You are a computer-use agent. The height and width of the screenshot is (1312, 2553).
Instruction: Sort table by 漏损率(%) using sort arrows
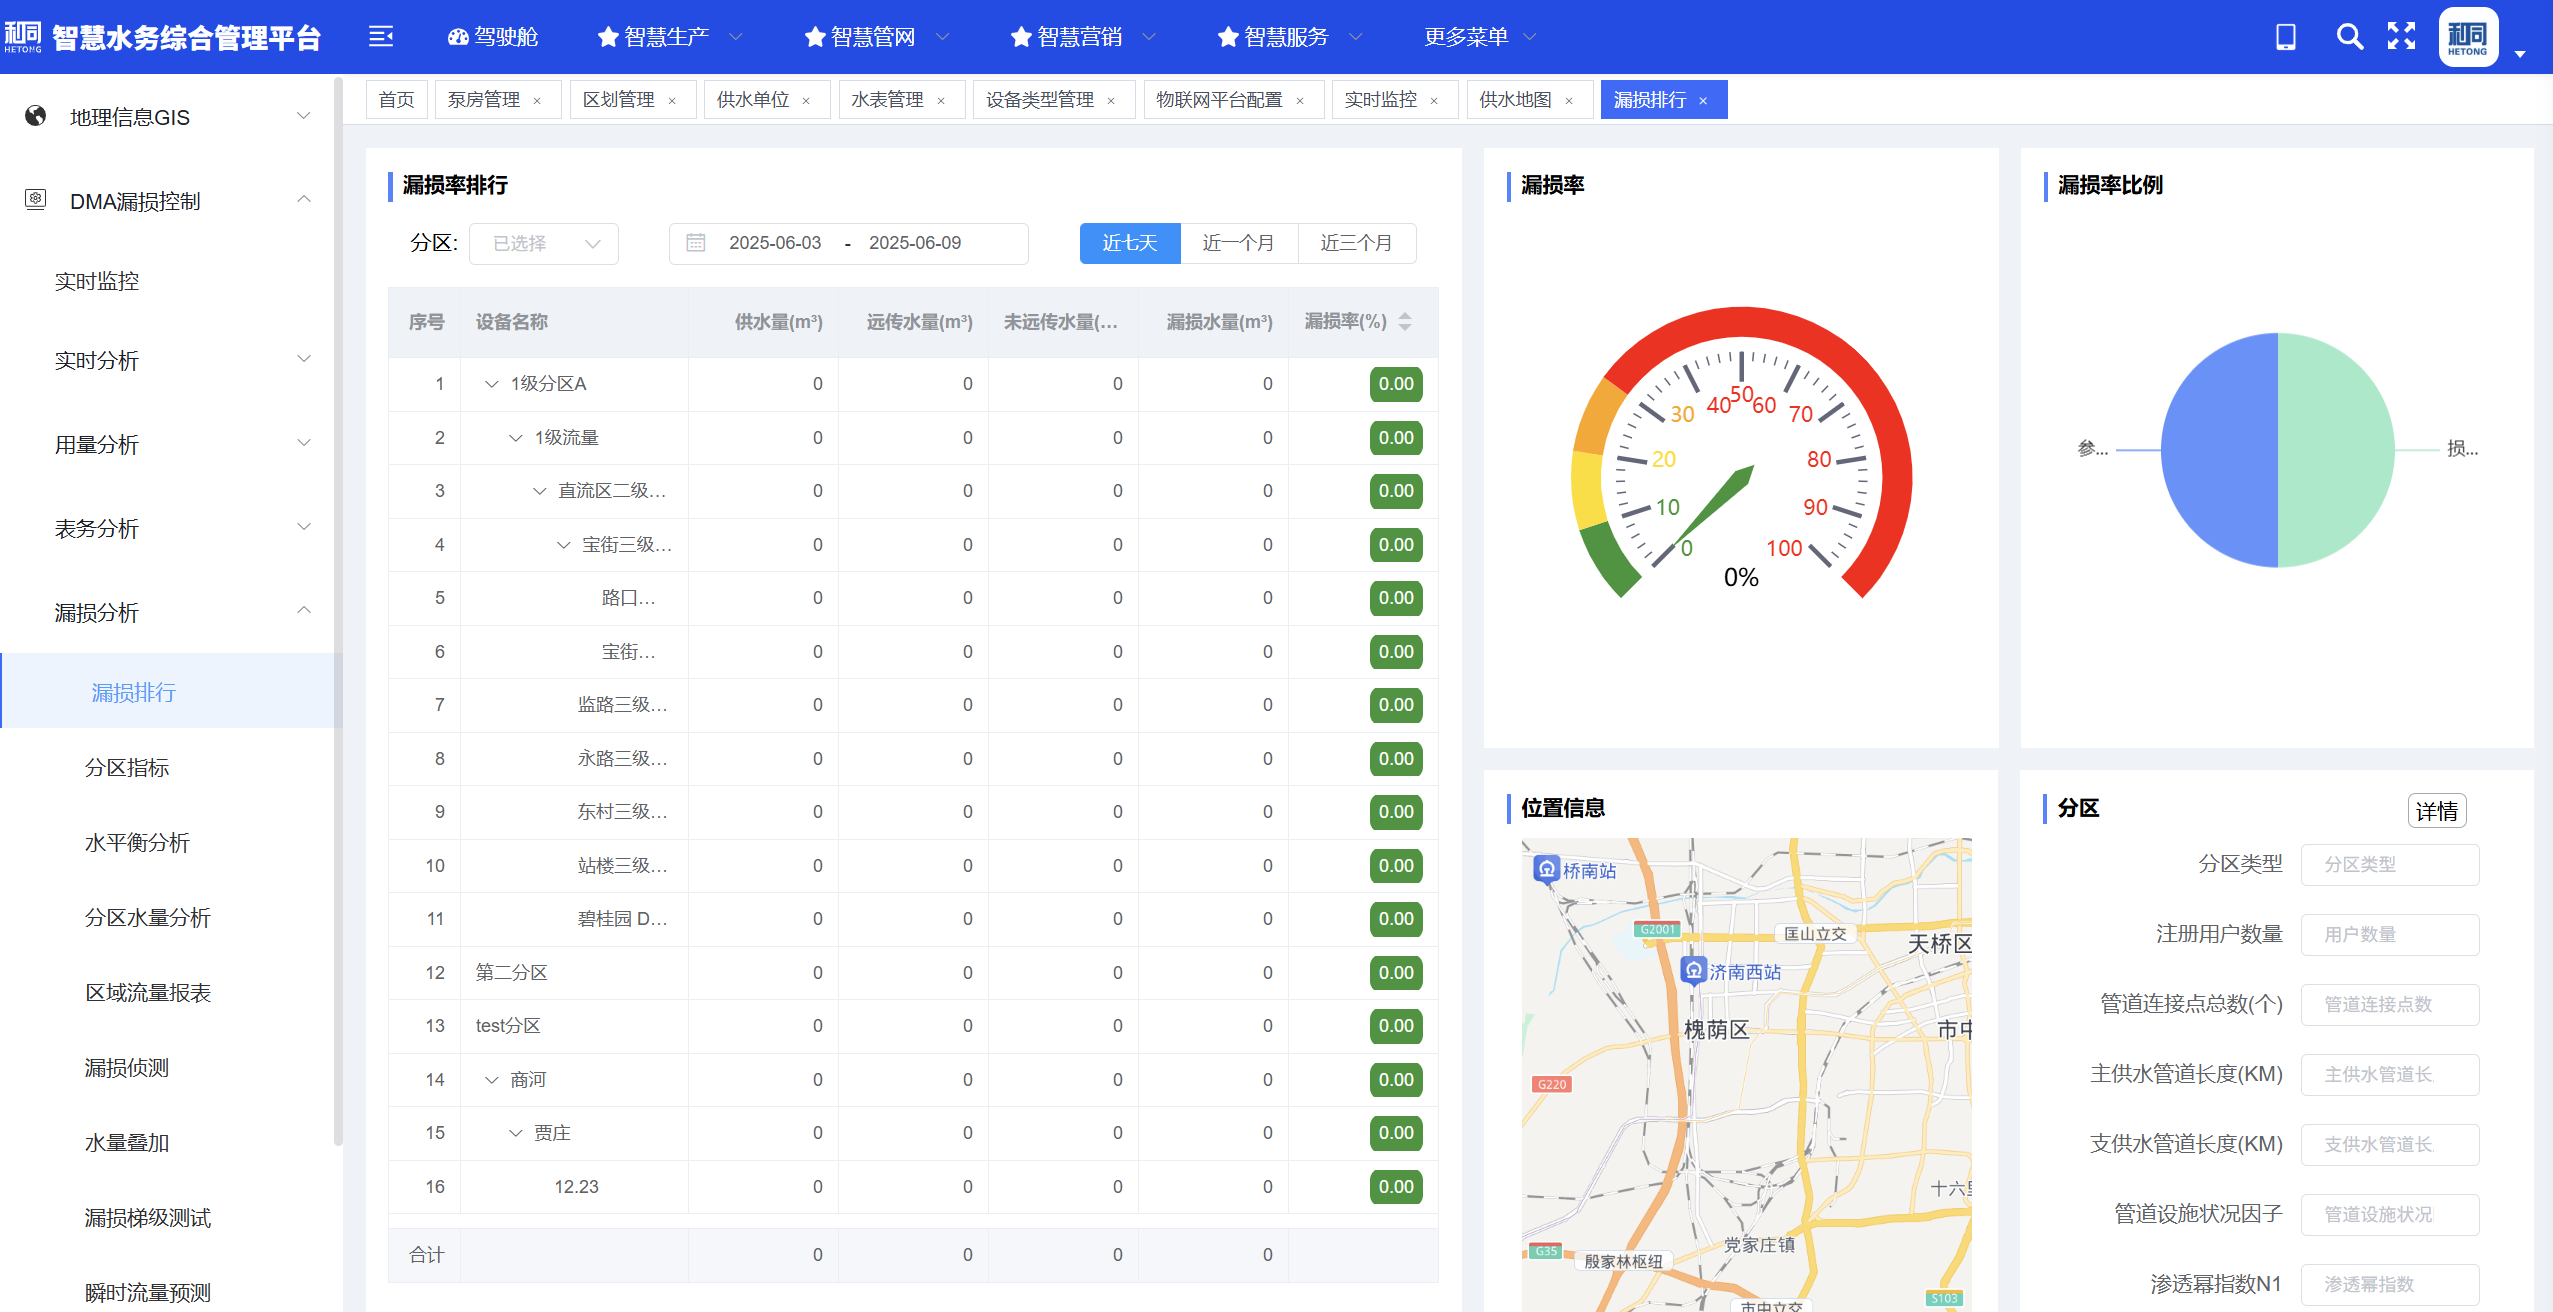tap(1404, 322)
